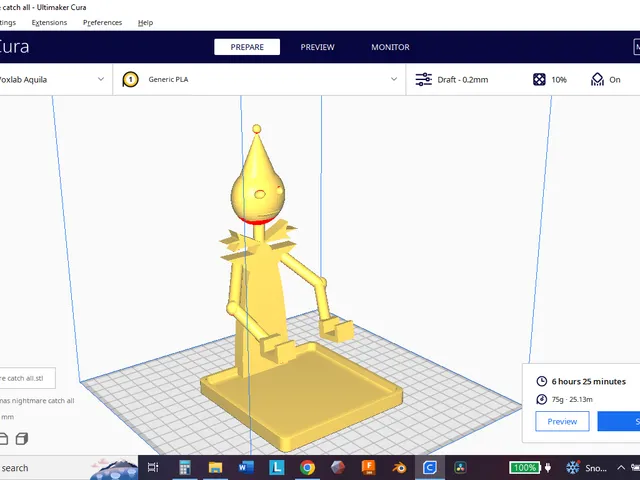
Task: Click the print time clock icon
Action: click(542, 381)
